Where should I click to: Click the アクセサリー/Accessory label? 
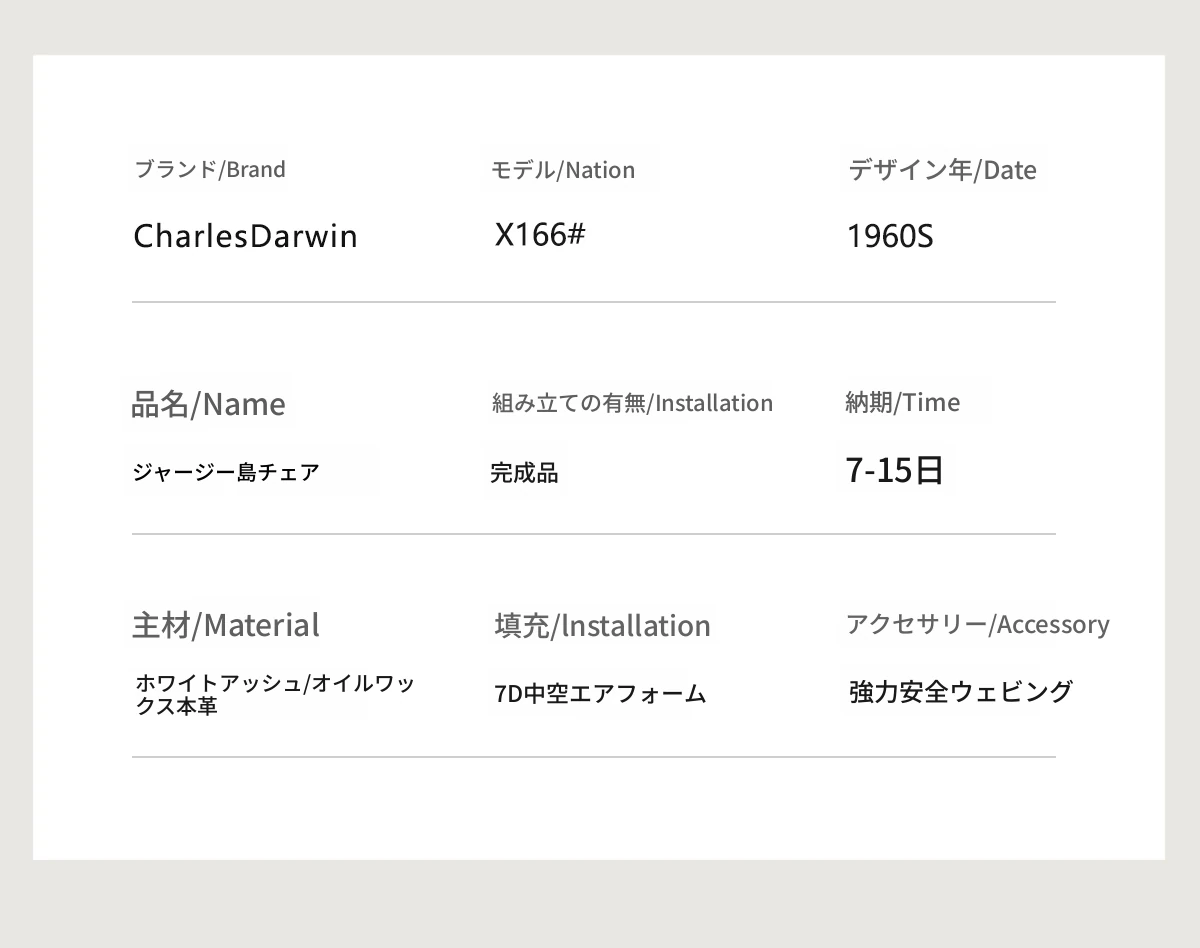[977, 624]
